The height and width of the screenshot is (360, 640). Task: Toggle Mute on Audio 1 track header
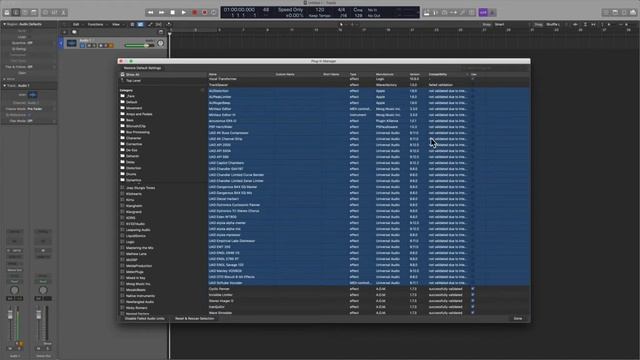pos(89,46)
